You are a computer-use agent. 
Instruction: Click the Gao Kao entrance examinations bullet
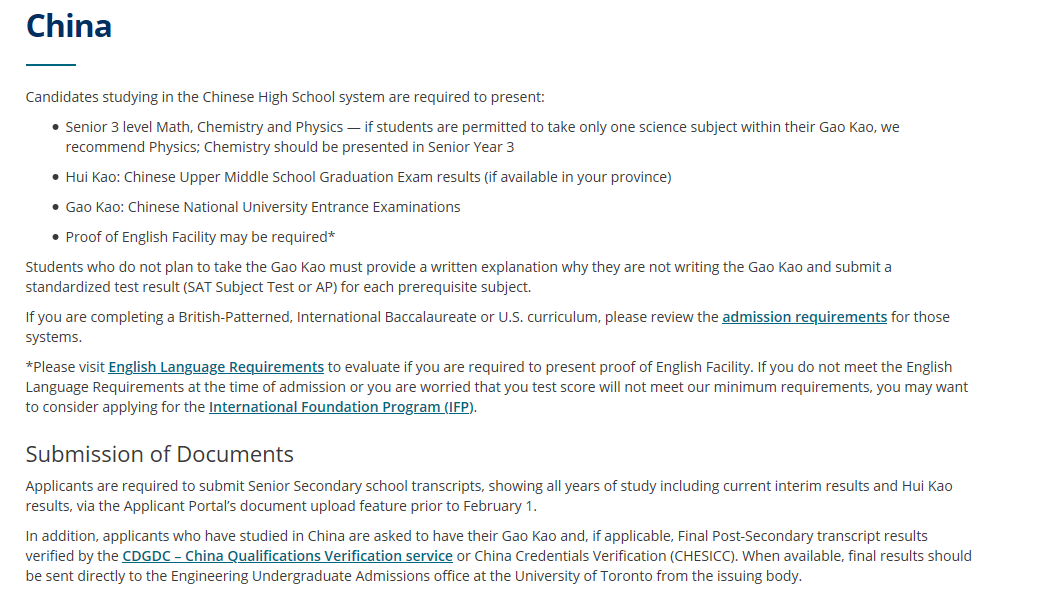pyautogui.click(x=263, y=207)
